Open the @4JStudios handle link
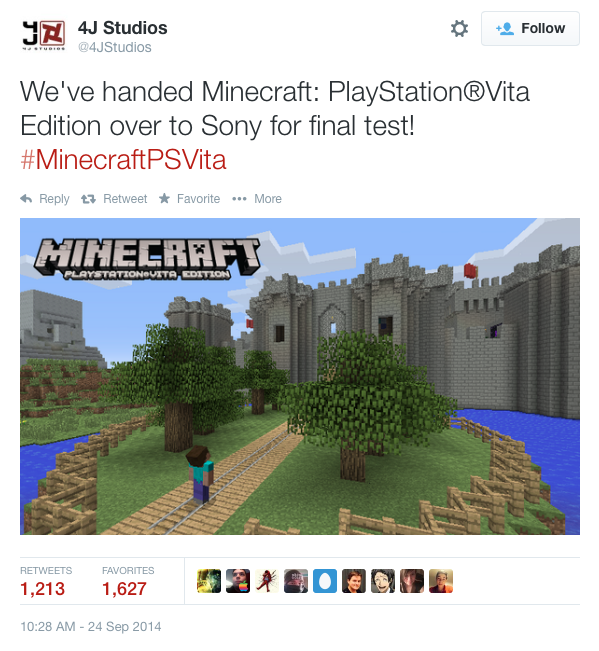The width and height of the screenshot is (599, 651). (x=115, y=47)
